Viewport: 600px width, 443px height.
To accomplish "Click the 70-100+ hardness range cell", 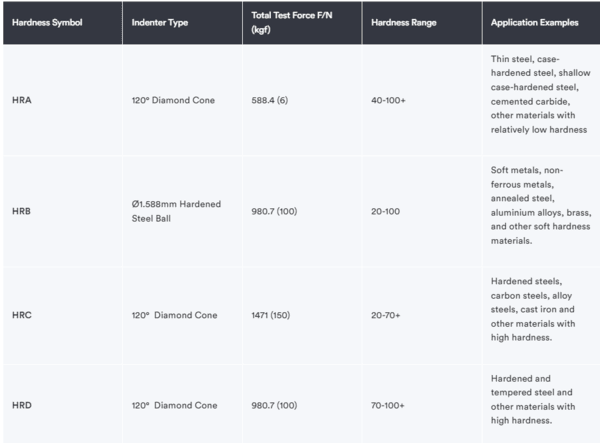I will tap(390, 404).
